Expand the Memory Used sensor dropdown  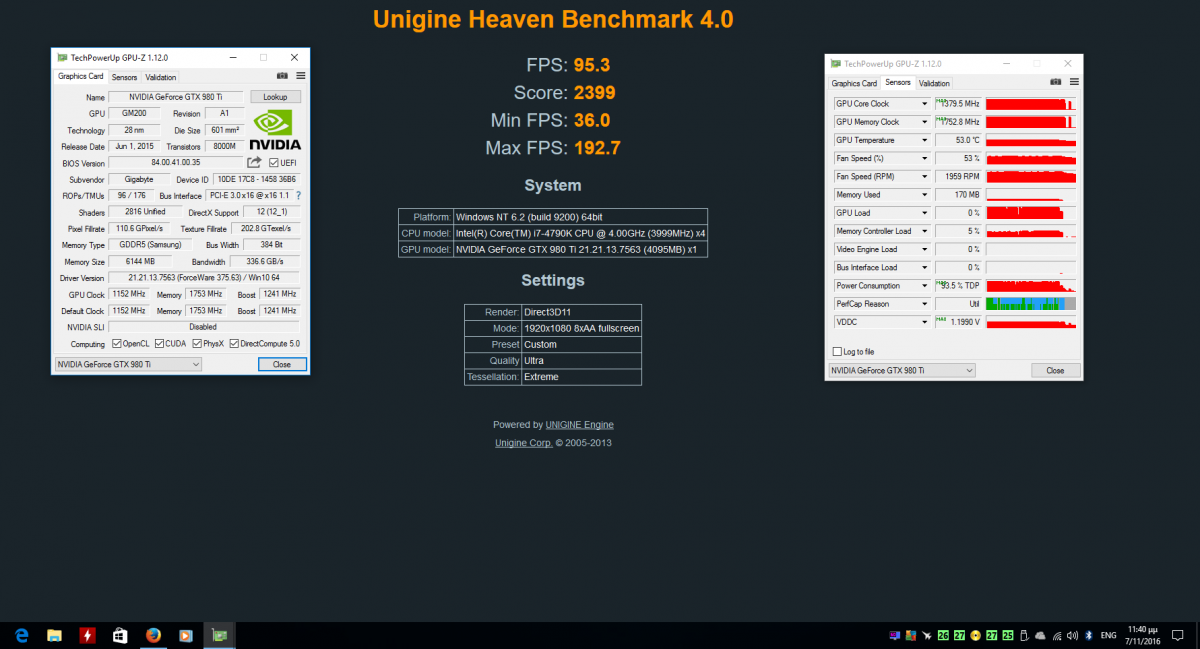pyautogui.click(x=924, y=195)
